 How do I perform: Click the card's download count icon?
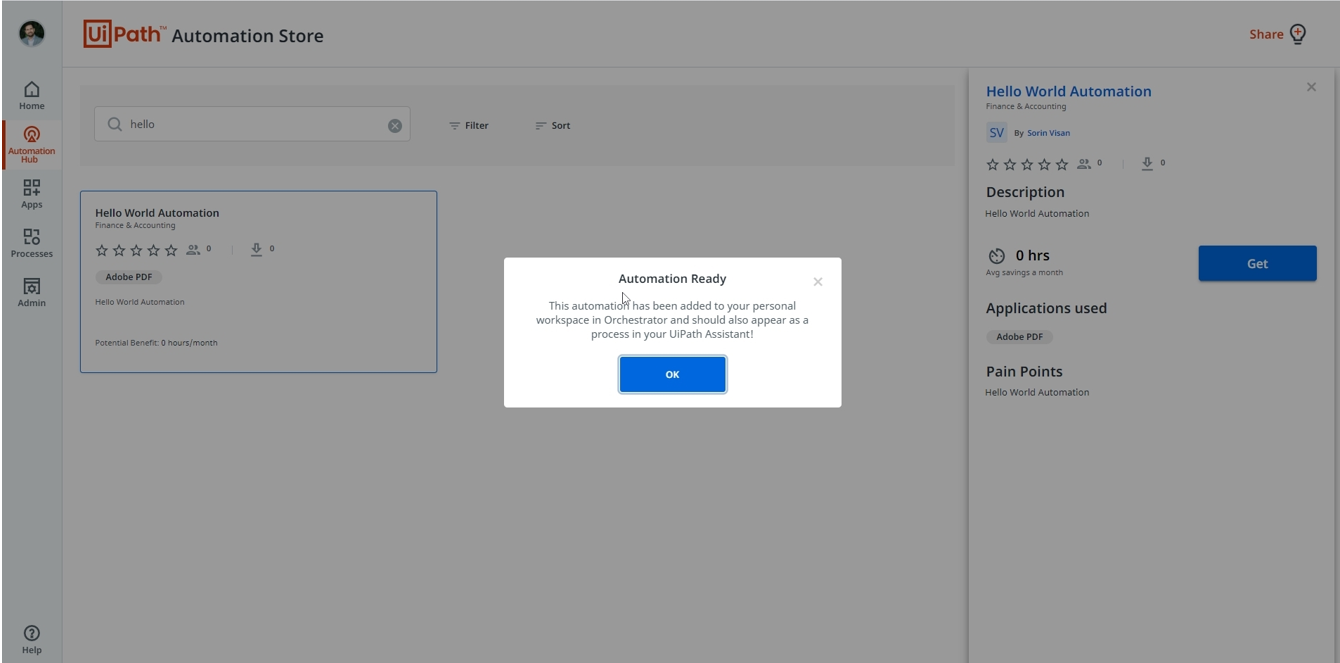click(256, 249)
